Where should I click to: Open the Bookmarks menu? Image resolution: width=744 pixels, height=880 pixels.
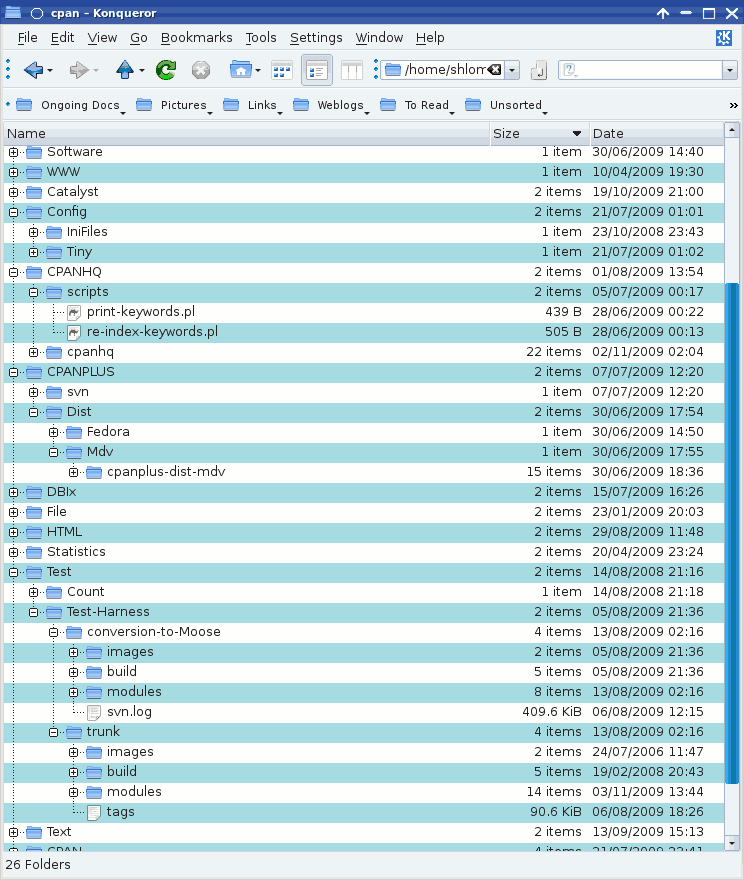(196, 38)
